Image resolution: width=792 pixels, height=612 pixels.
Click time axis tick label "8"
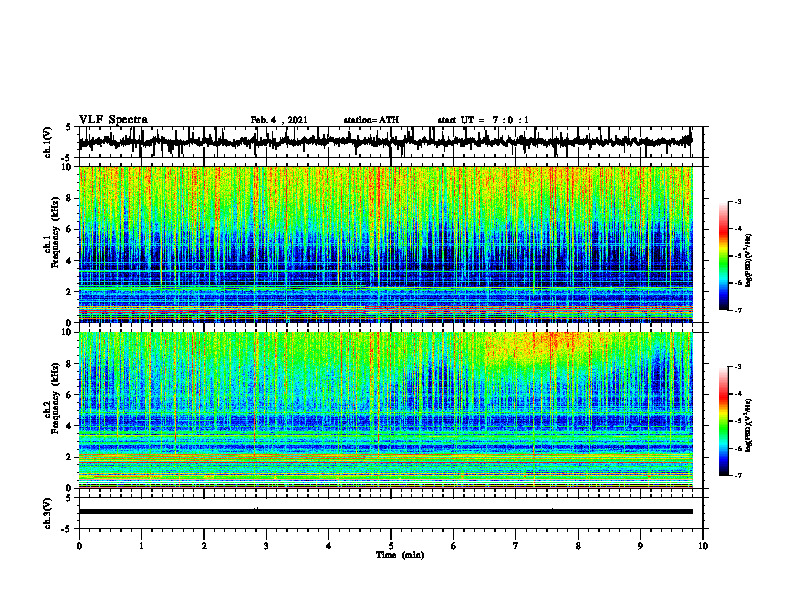pyautogui.click(x=578, y=546)
